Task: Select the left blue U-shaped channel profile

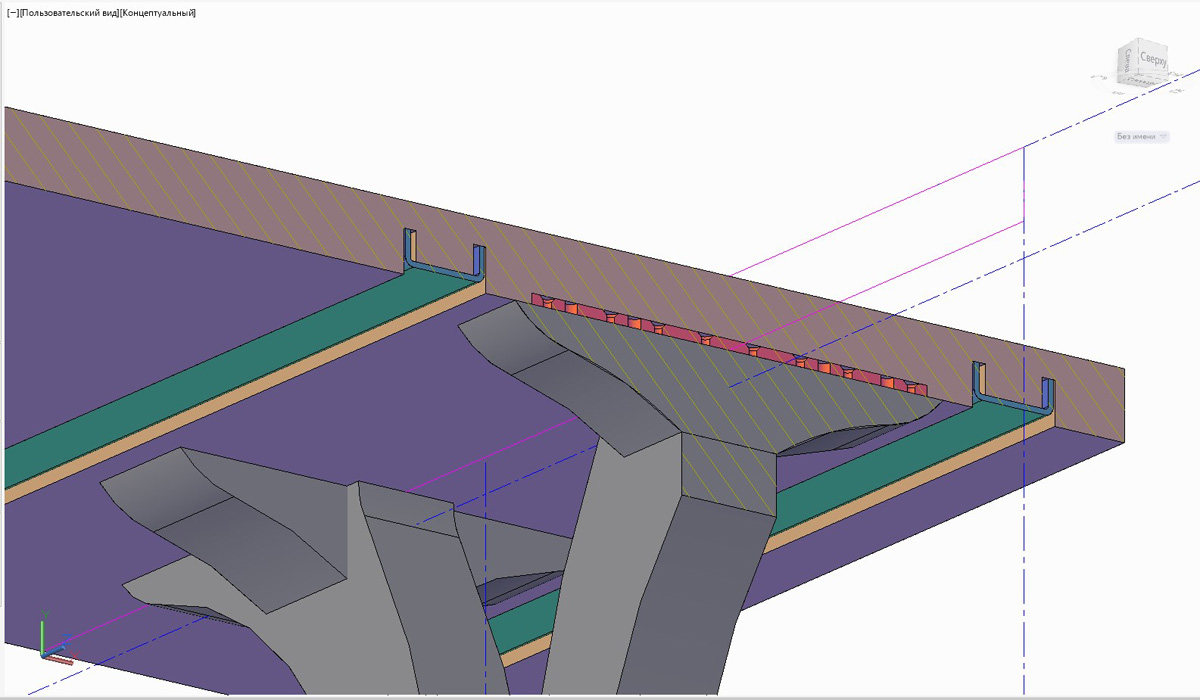Action: (x=443, y=268)
